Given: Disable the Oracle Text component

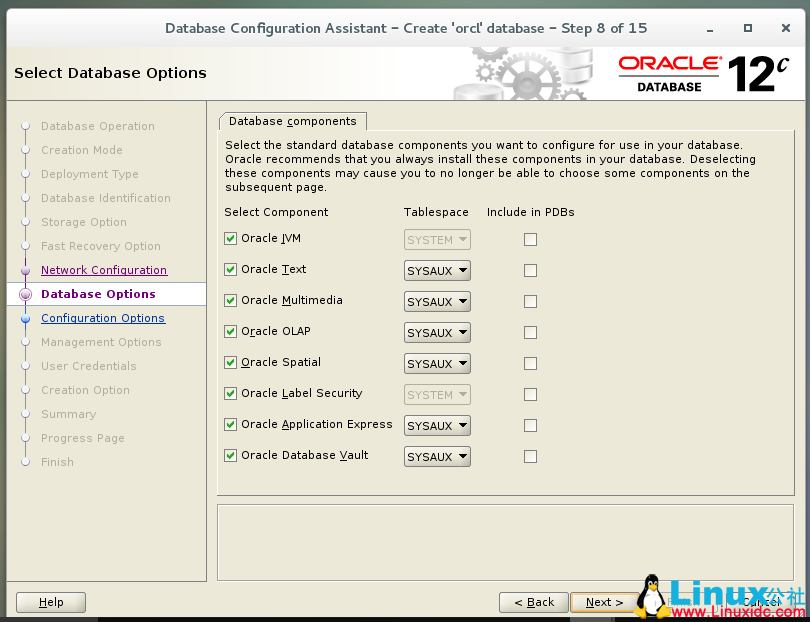Looking at the screenshot, I should (x=231, y=269).
